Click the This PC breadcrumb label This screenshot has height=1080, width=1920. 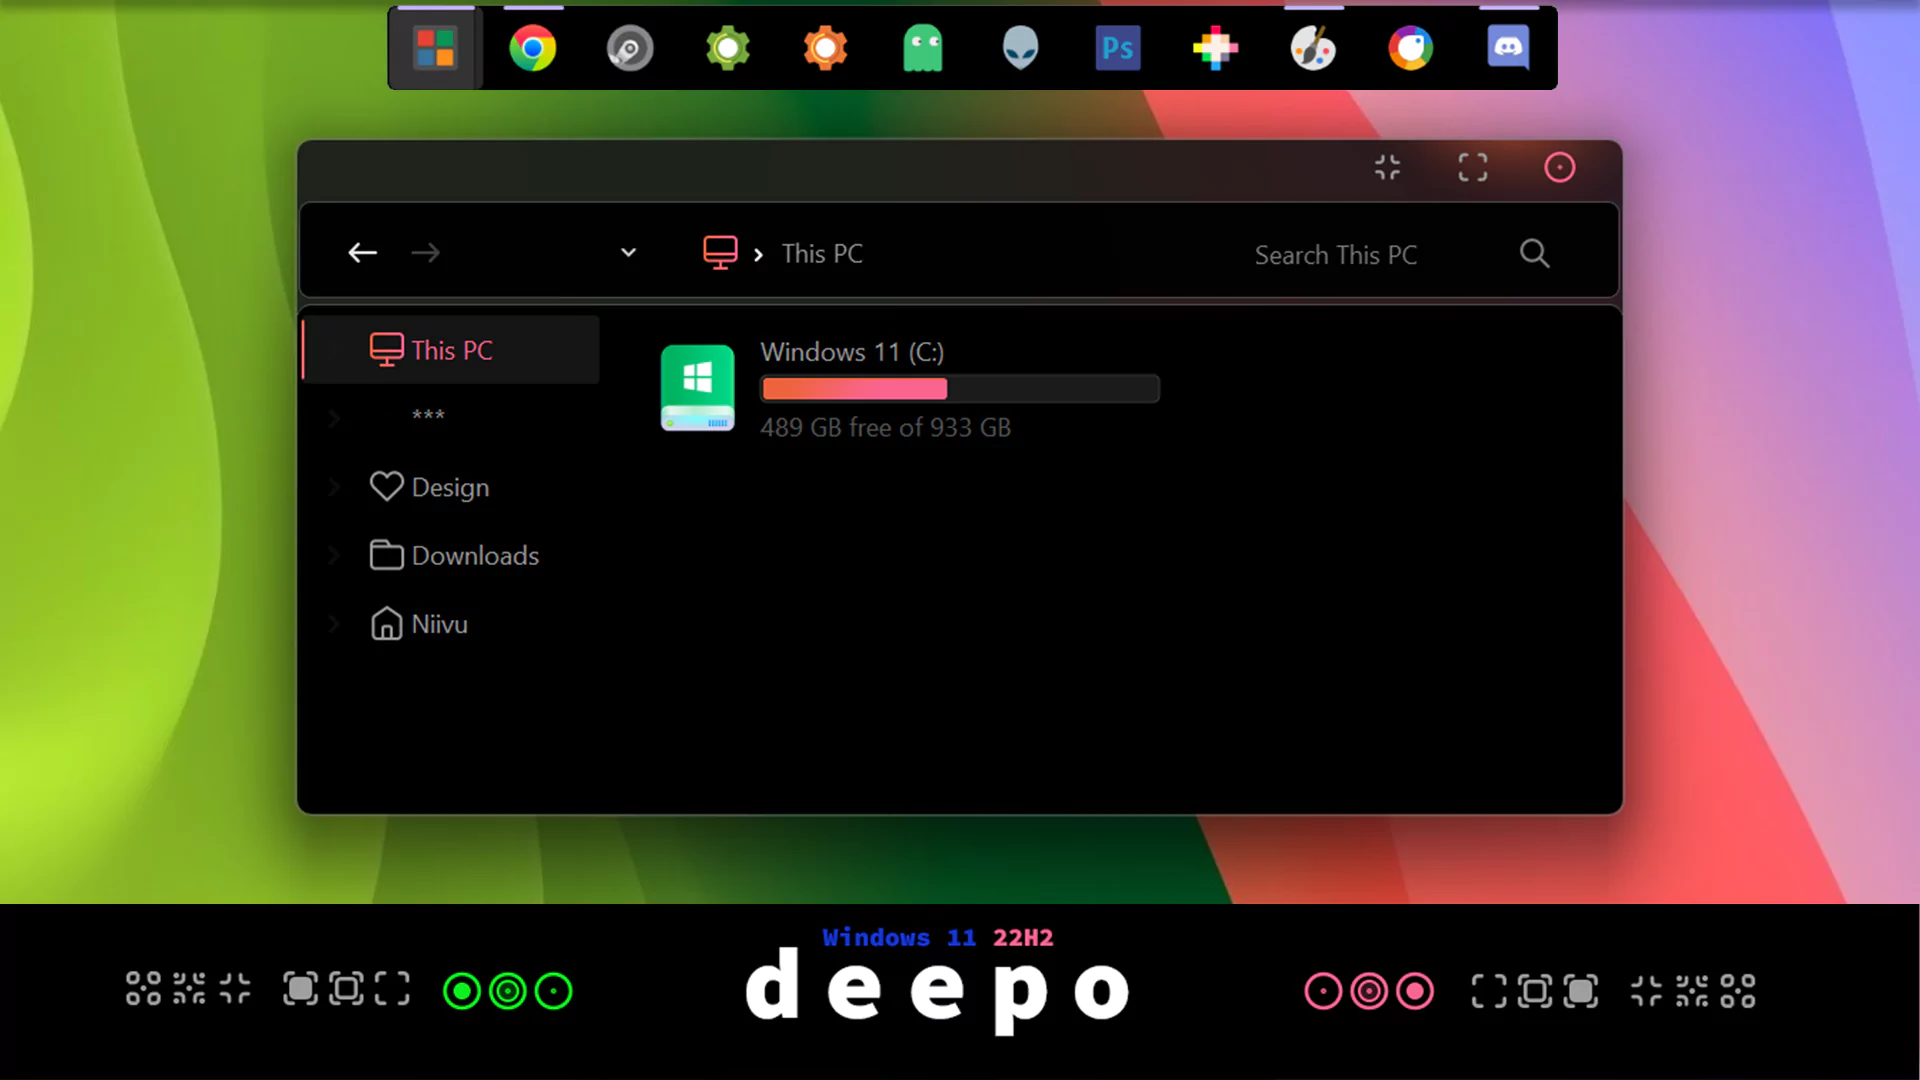coord(822,253)
